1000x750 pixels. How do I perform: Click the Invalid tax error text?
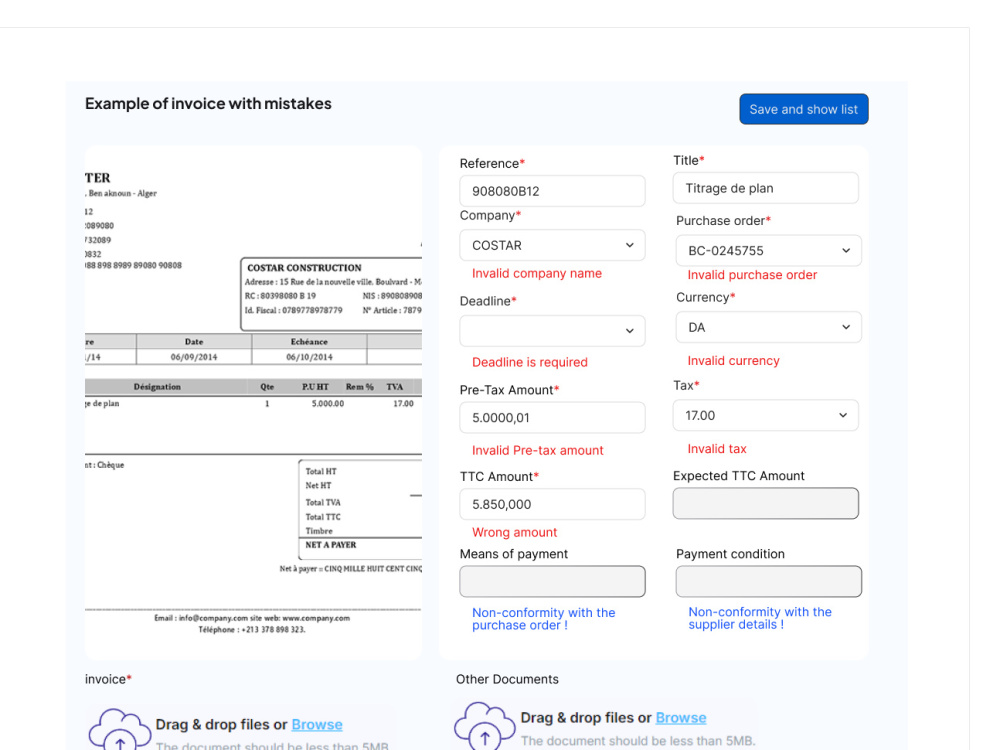coord(716,449)
